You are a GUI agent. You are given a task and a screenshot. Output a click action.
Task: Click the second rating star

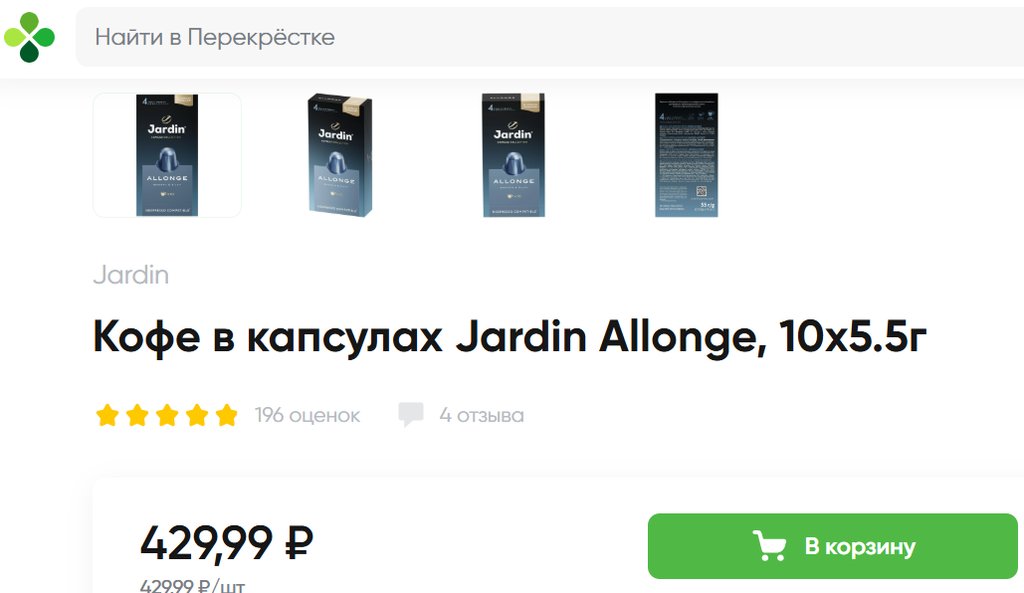coord(137,415)
